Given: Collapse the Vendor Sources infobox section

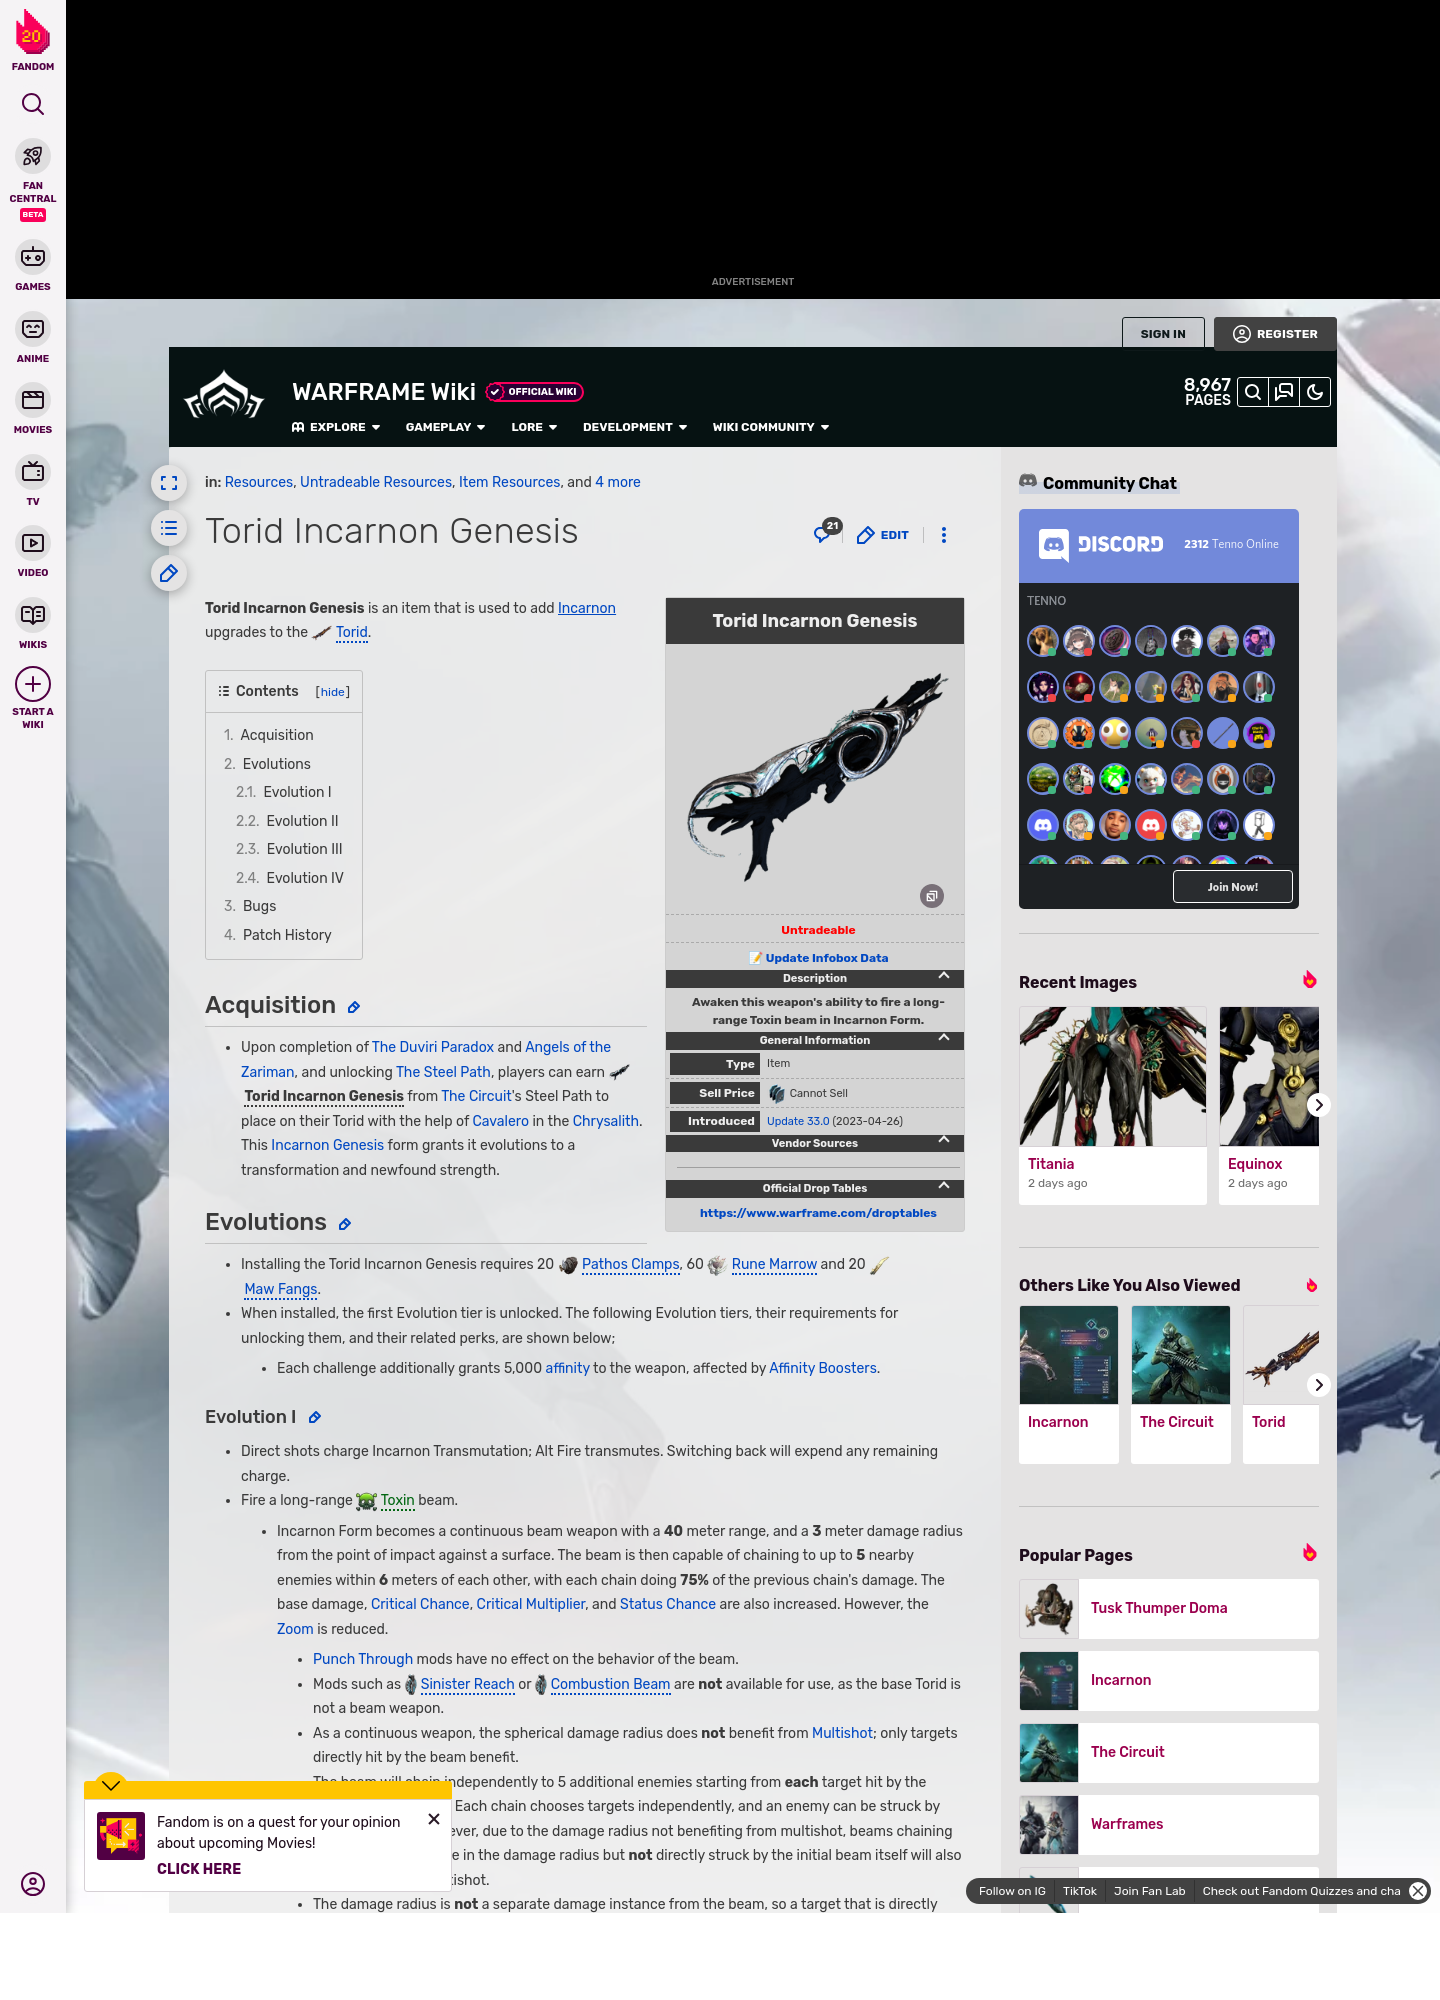Looking at the screenshot, I should pyautogui.click(x=944, y=1141).
